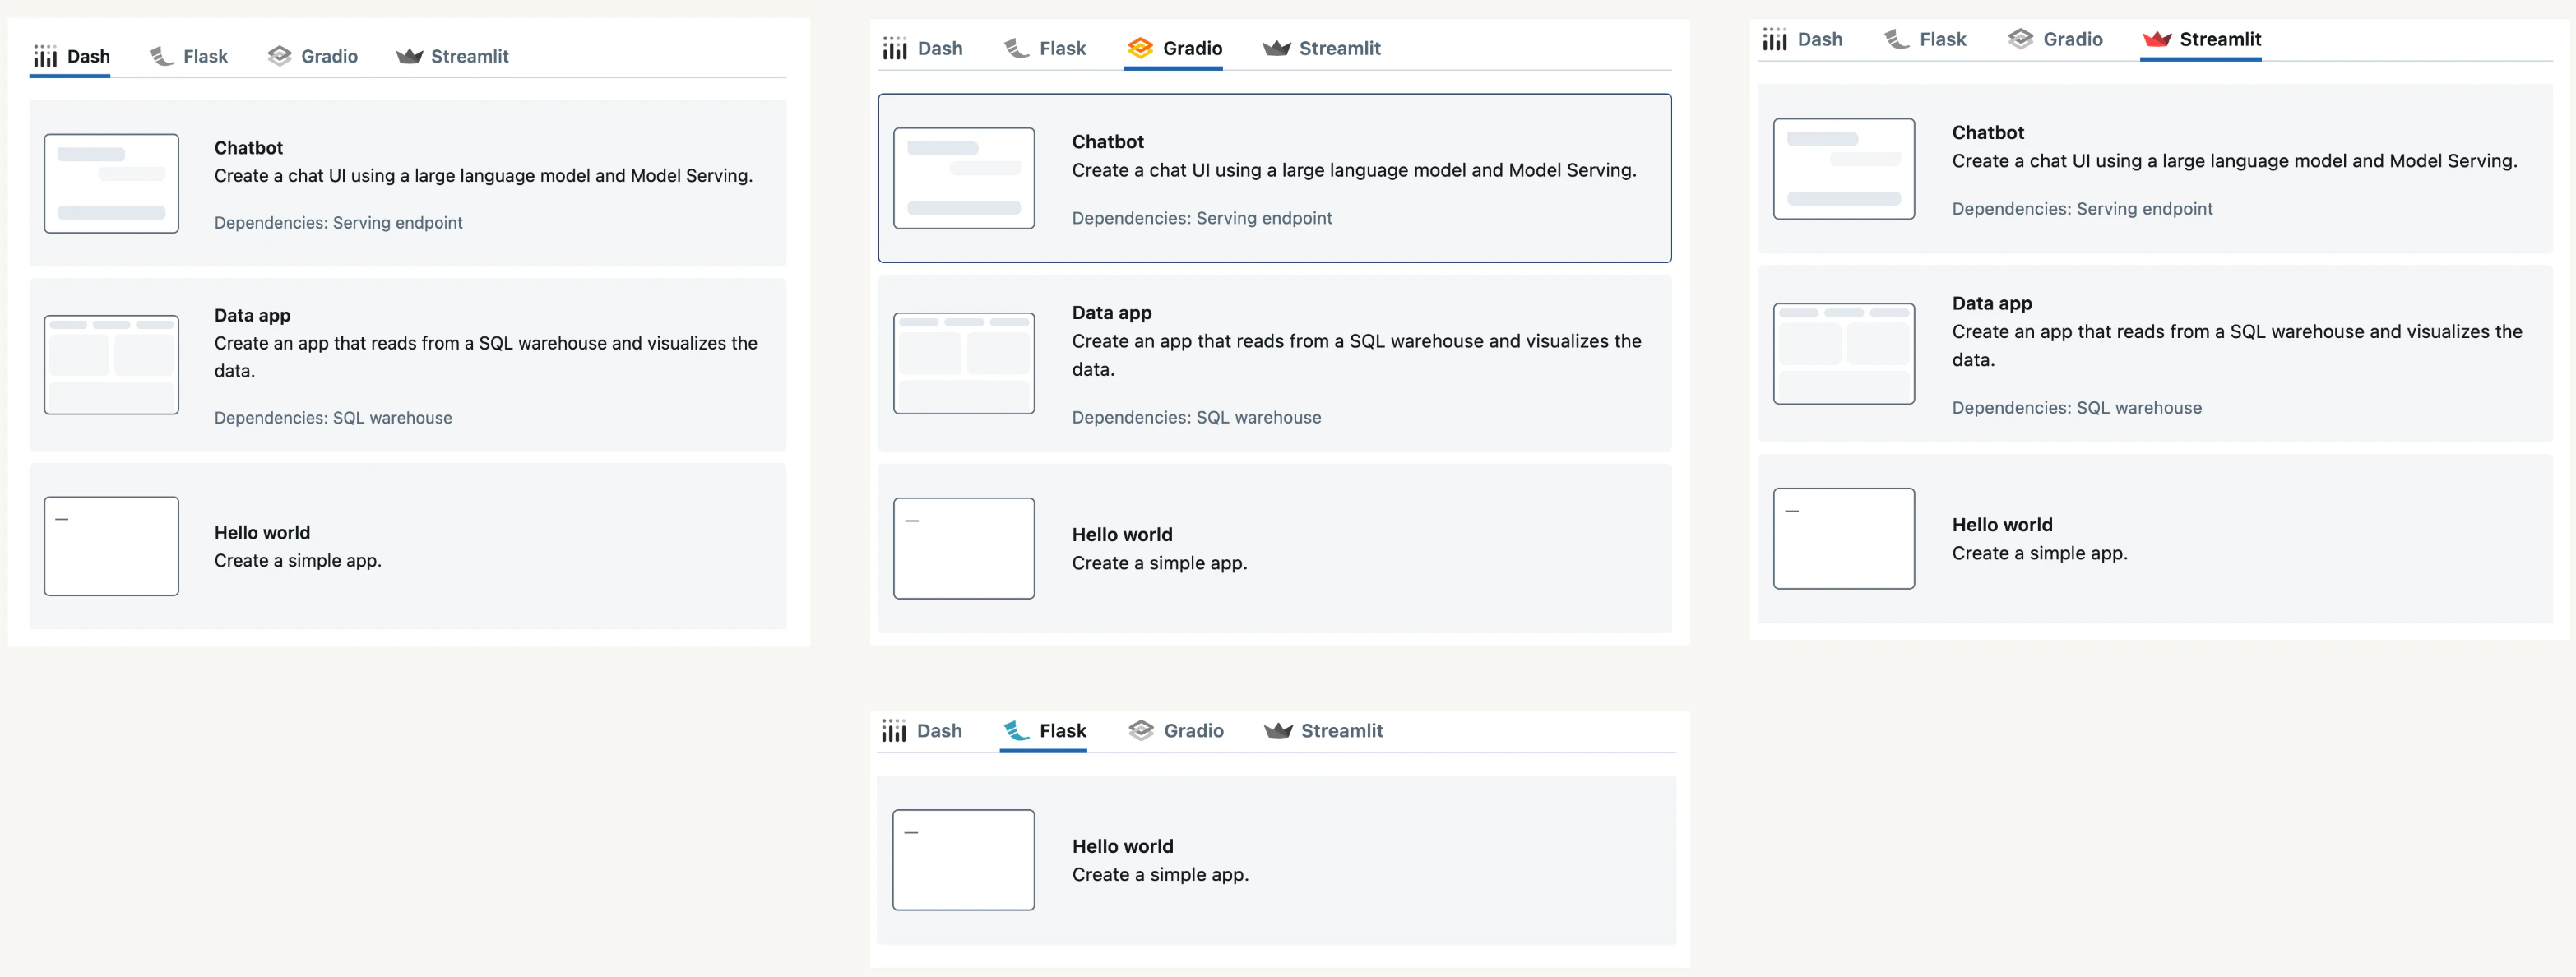This screenshot has width=2576, height=977.
Task: Click the orange Gradio icon in the Gradio-selected panel
Action: (x=1140, y=48)
